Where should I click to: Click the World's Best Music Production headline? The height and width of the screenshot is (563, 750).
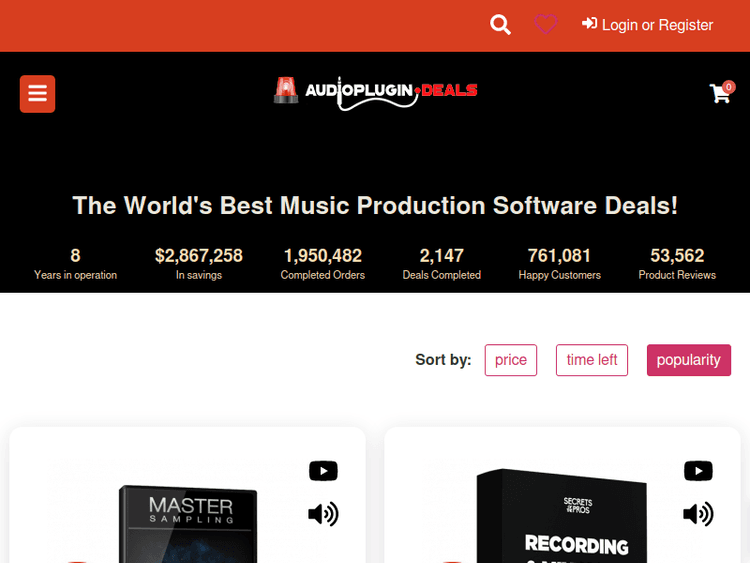tap(375, 206)
